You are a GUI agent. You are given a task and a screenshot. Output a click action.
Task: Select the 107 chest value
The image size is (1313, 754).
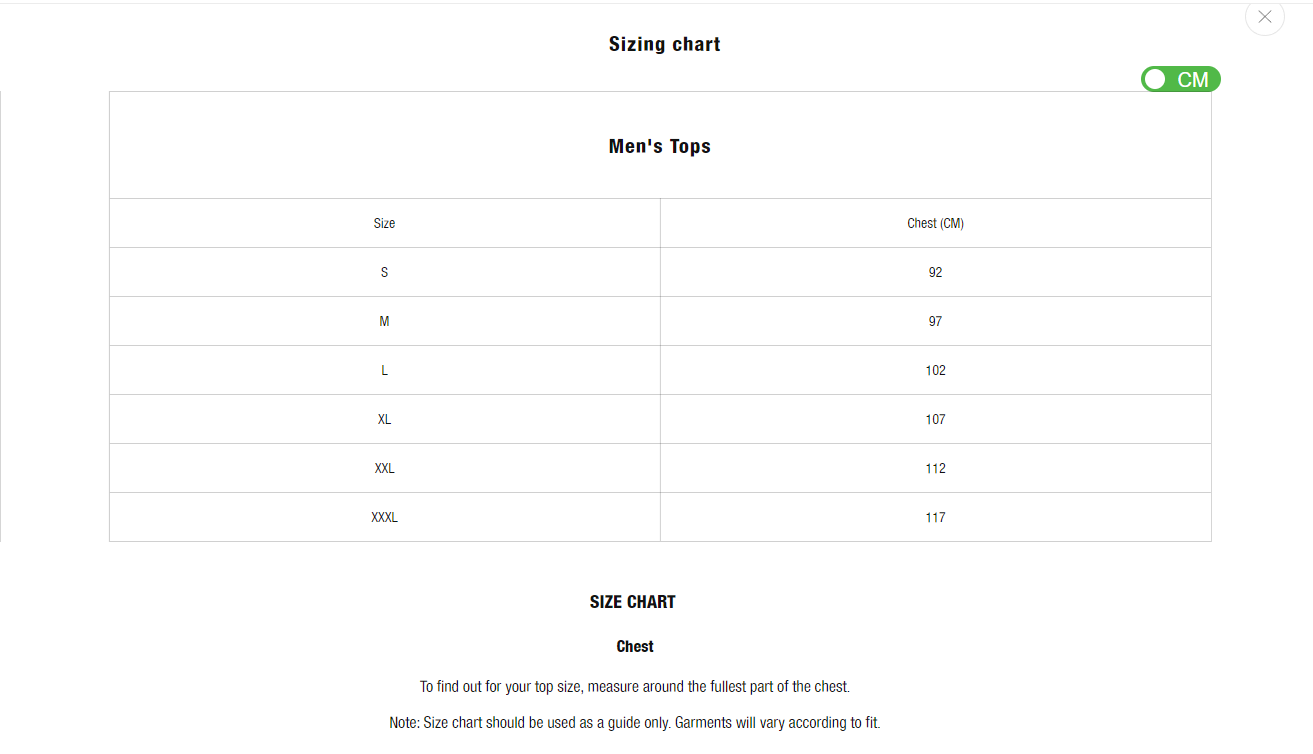(935, 419)
